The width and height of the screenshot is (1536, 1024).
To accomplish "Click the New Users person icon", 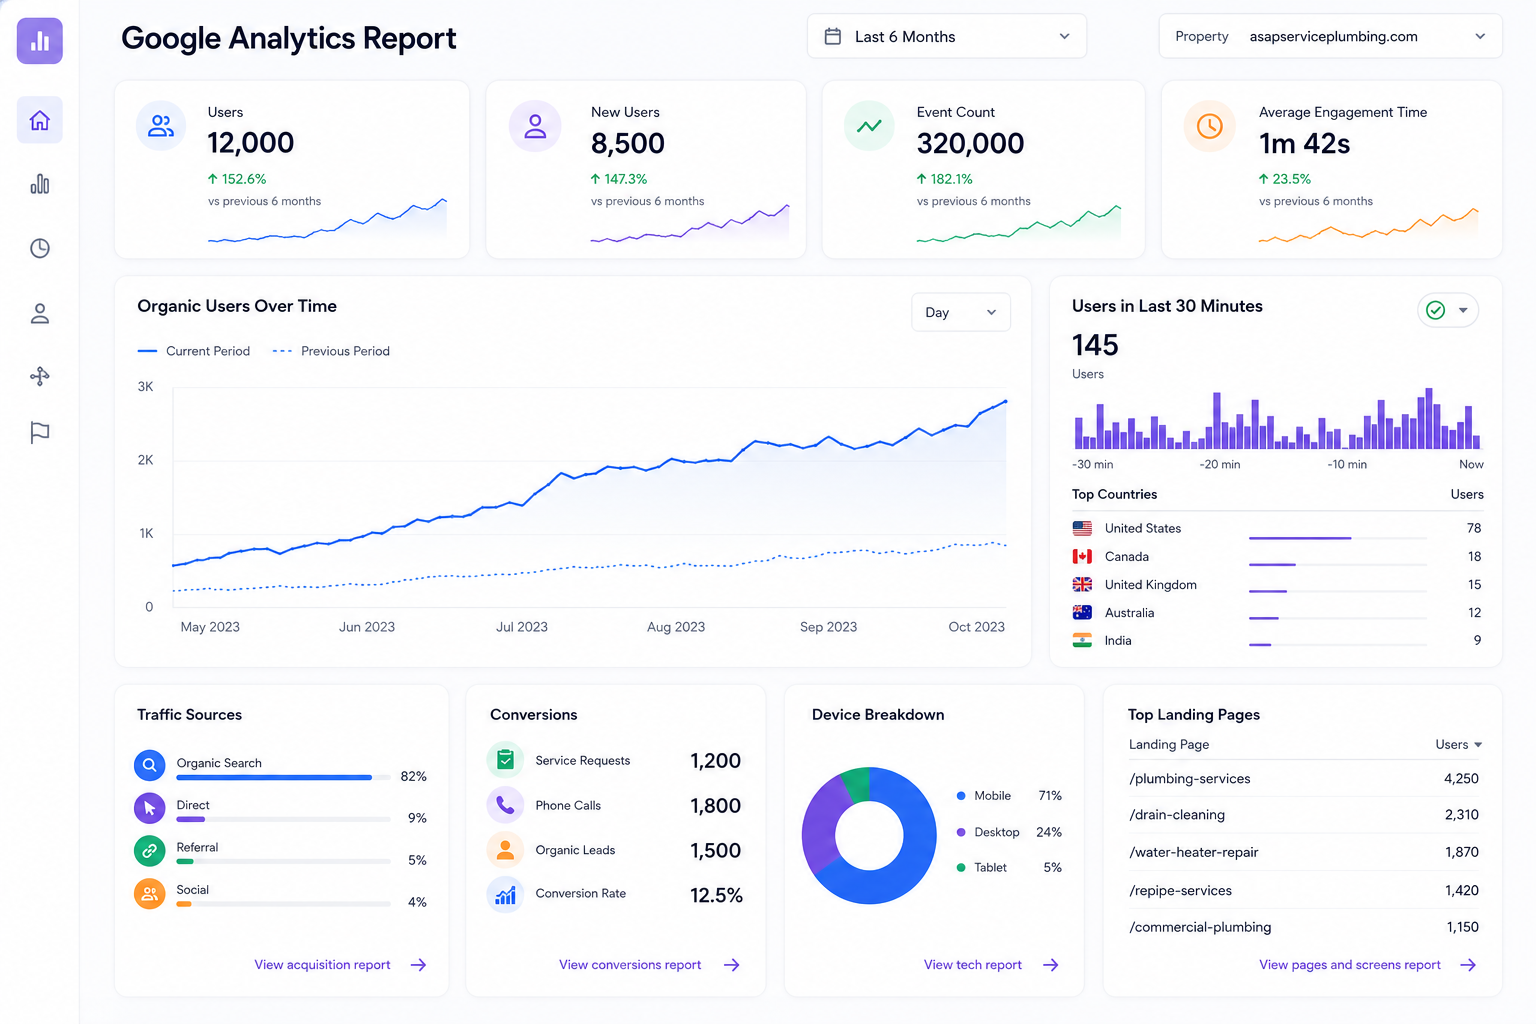I will (x=536, y=126).
